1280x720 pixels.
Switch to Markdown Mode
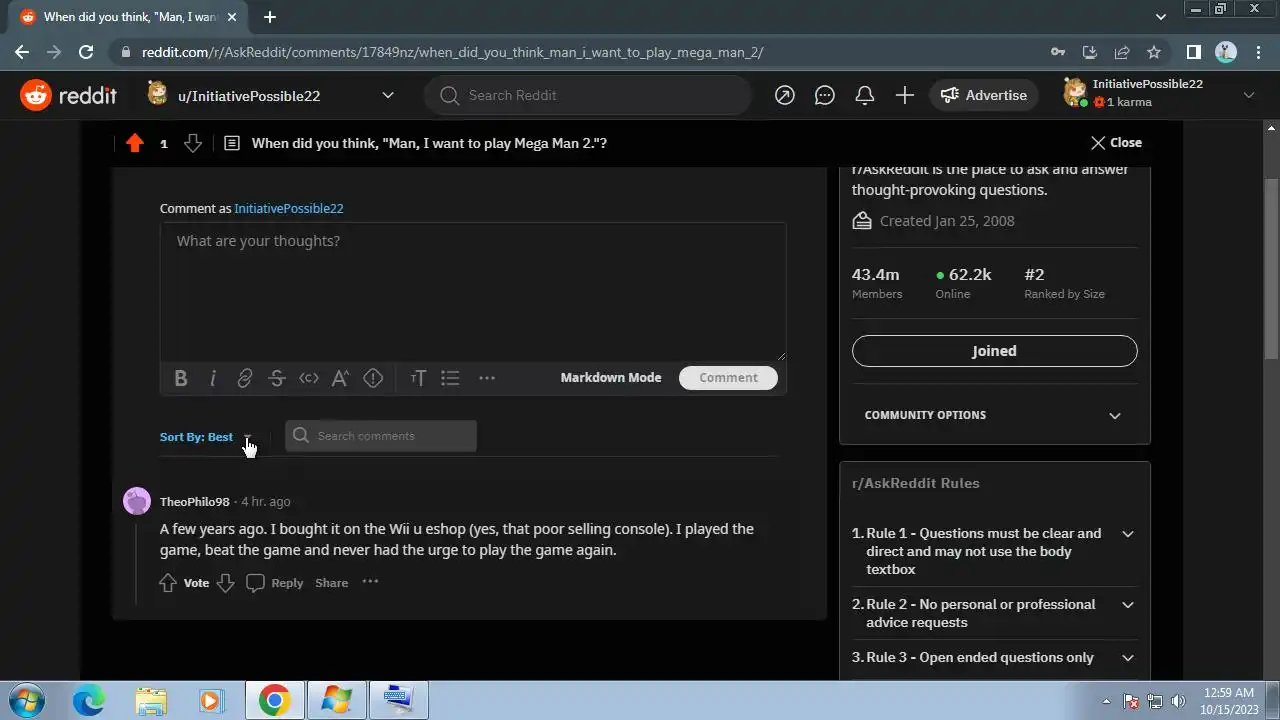coord(611,378)
